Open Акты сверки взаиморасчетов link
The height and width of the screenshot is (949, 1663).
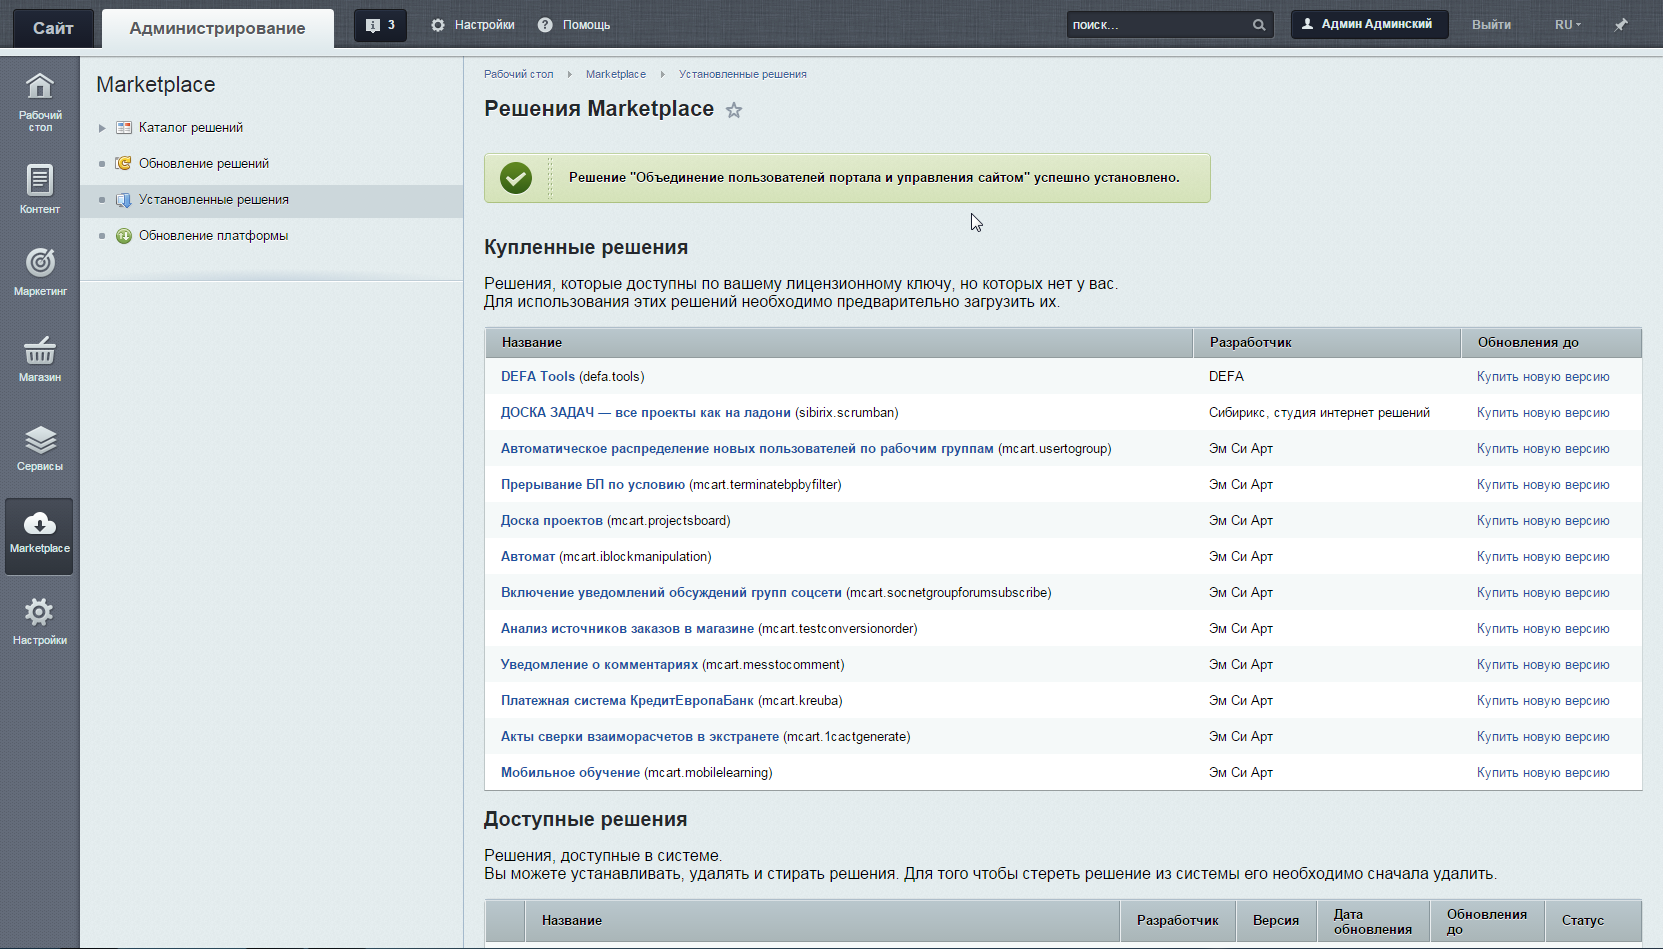tap(640, 737)
